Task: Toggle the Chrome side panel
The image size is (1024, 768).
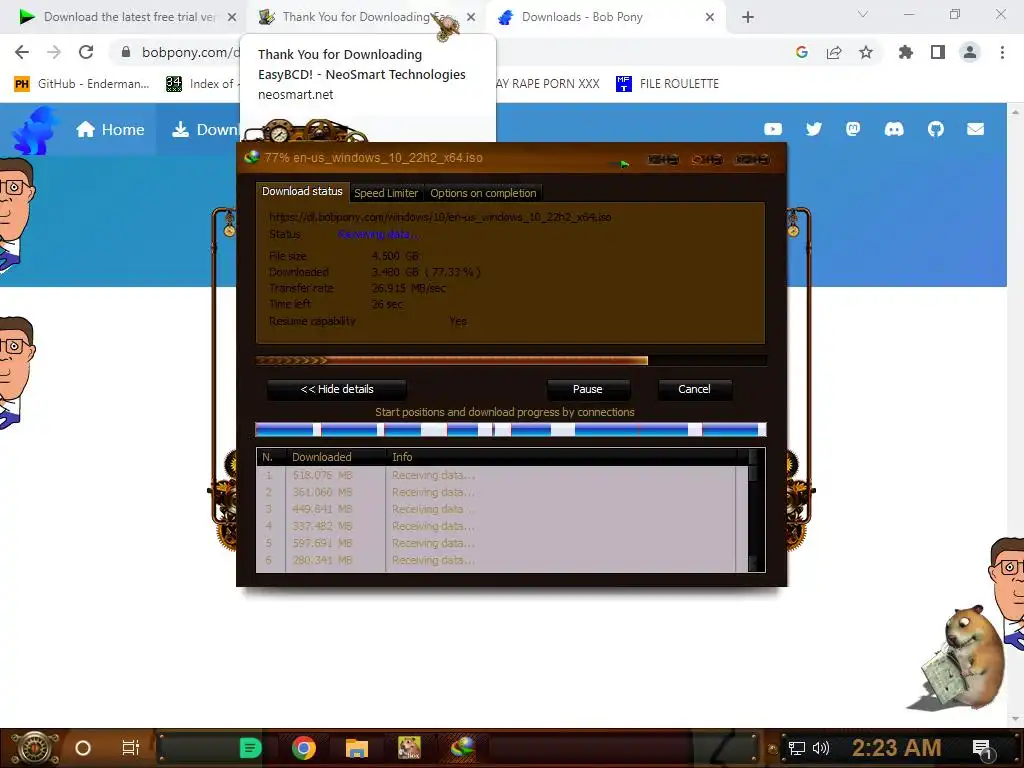Action: (x=938, y=52)
